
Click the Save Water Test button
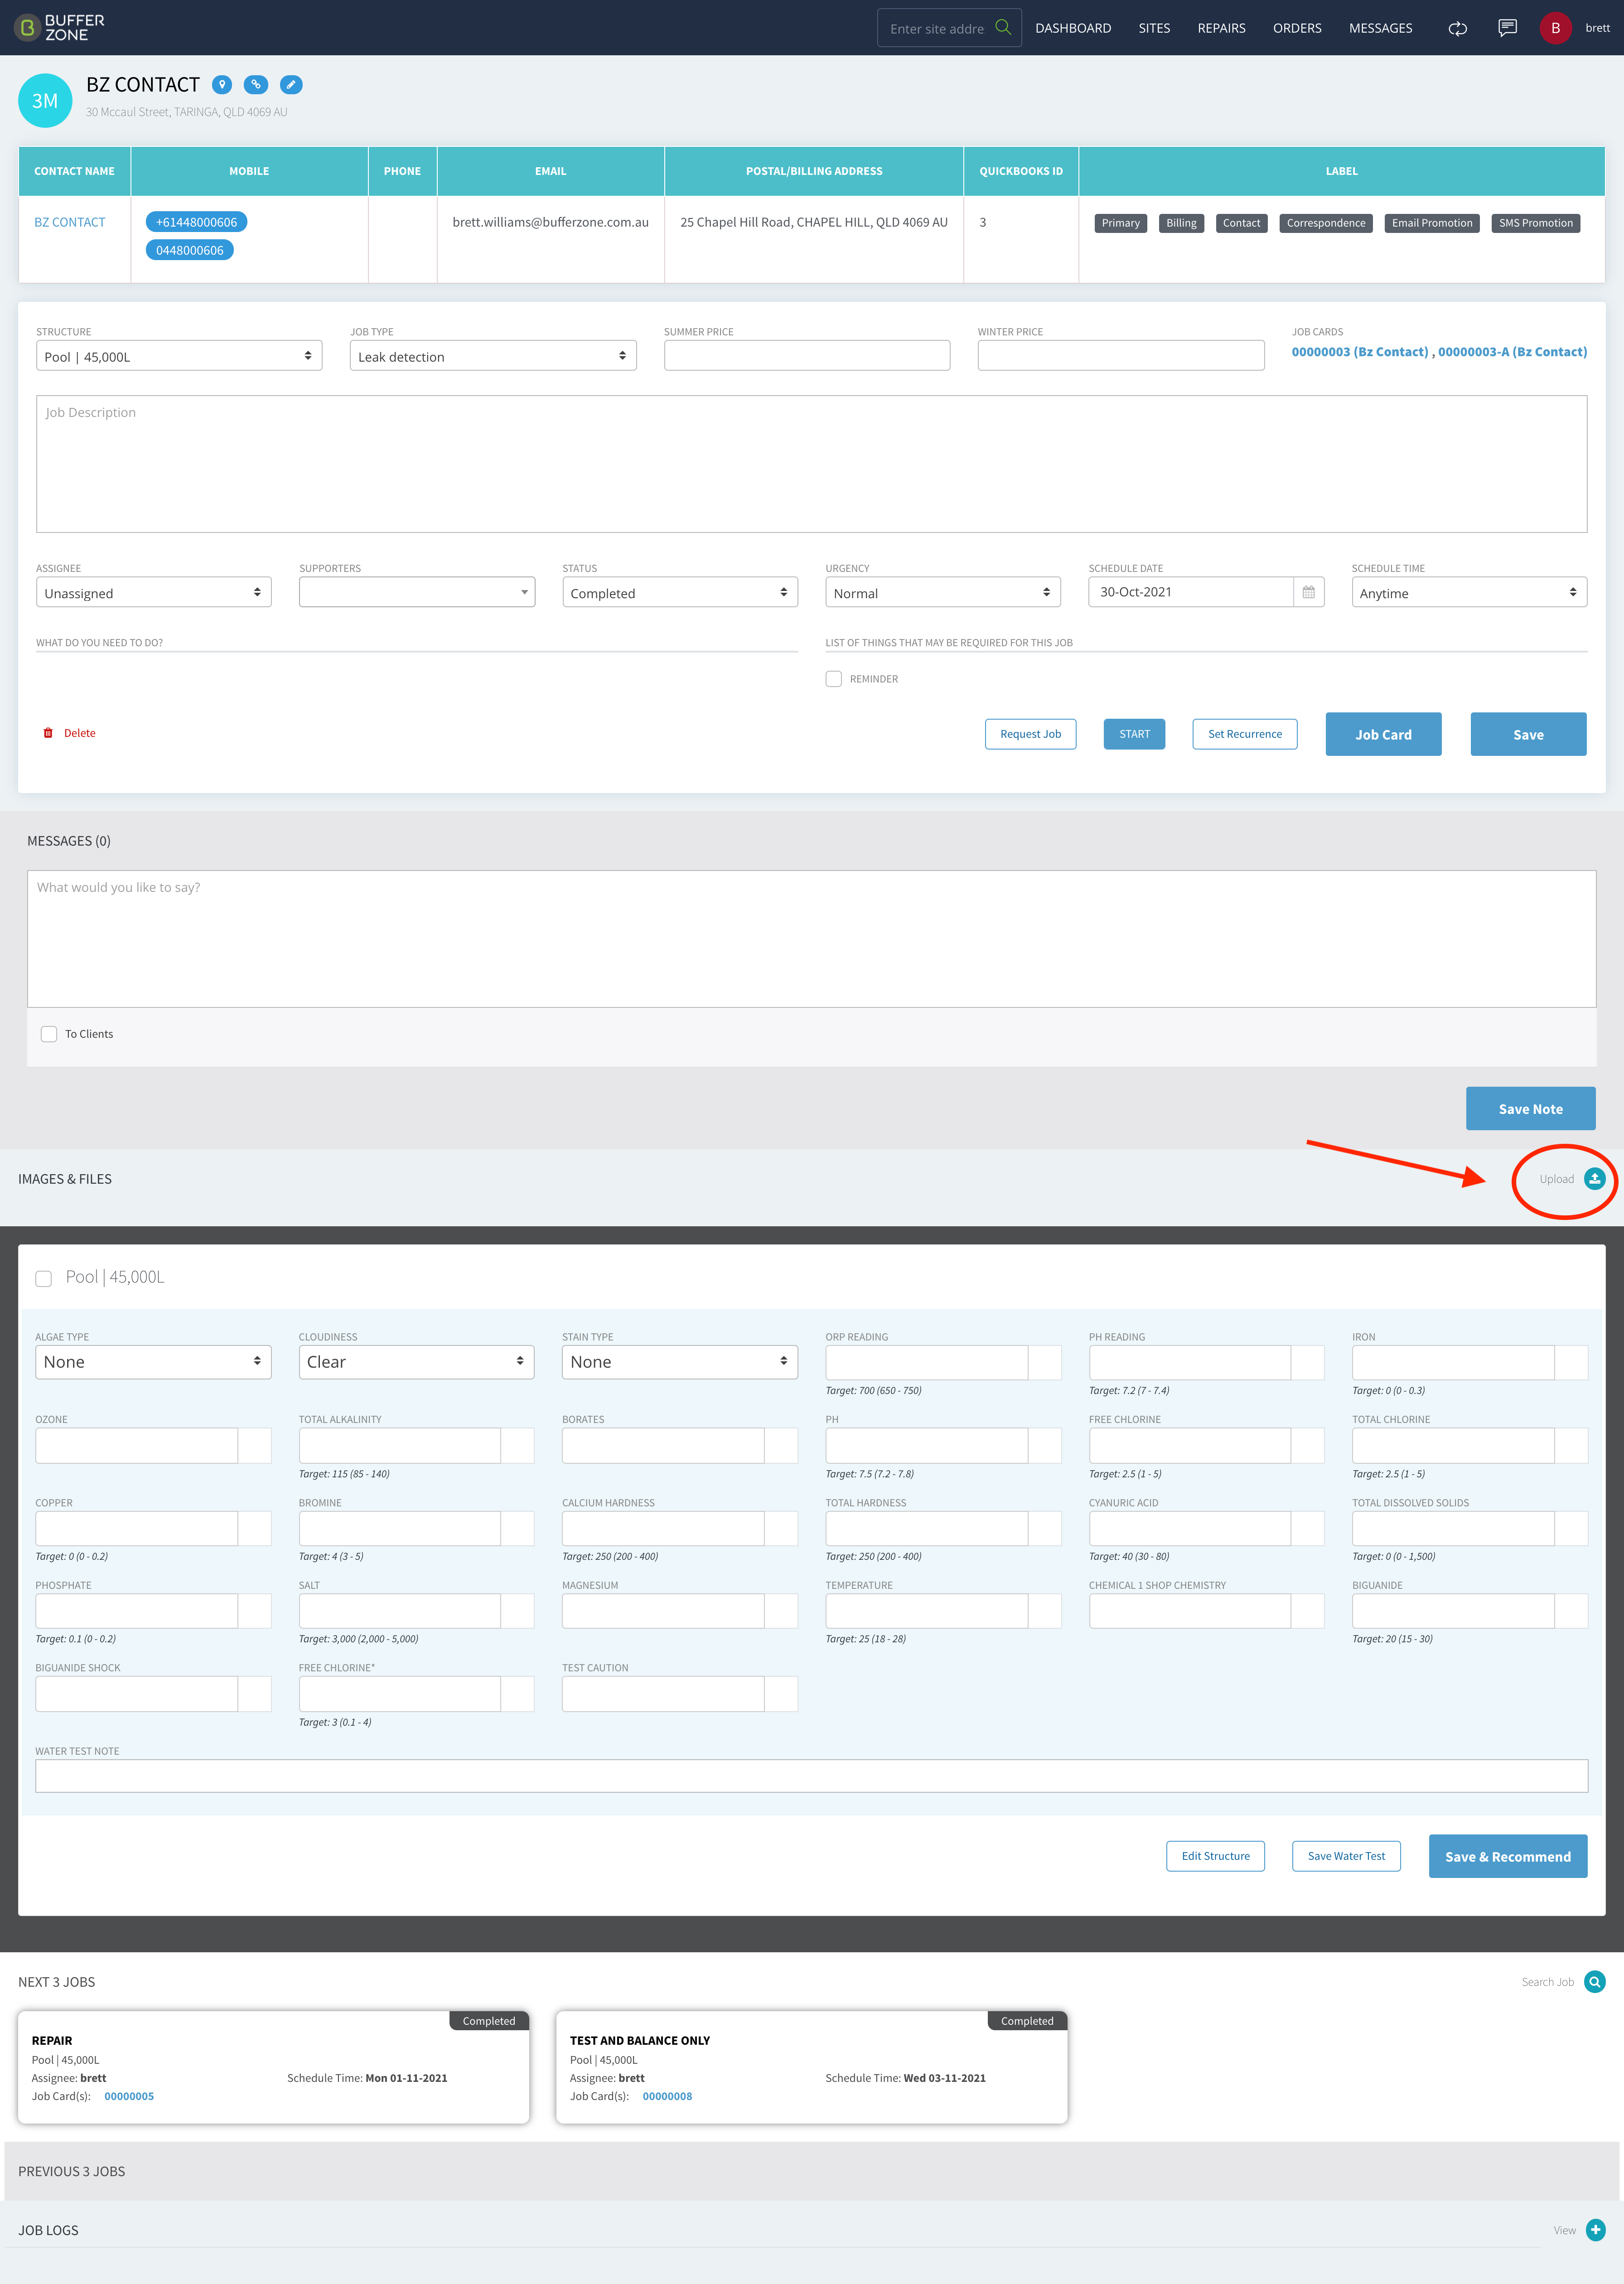point(1346,1856)
